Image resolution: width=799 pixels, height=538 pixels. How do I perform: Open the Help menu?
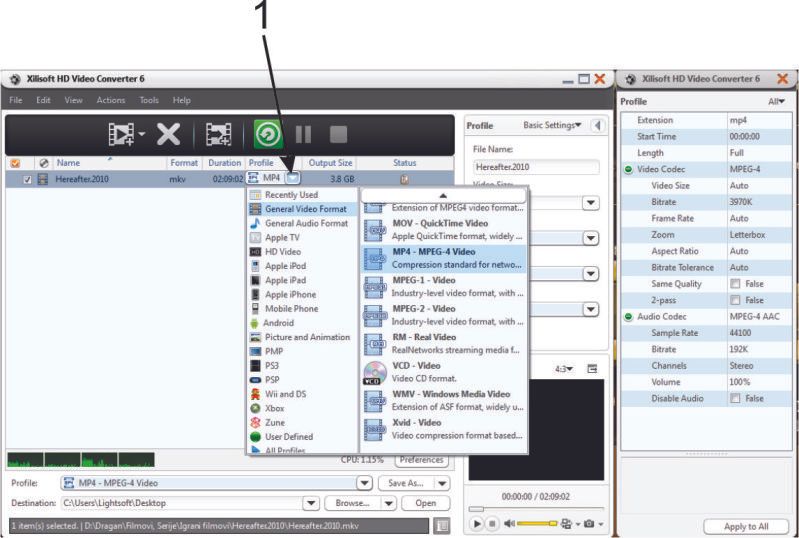coord(182,100)
